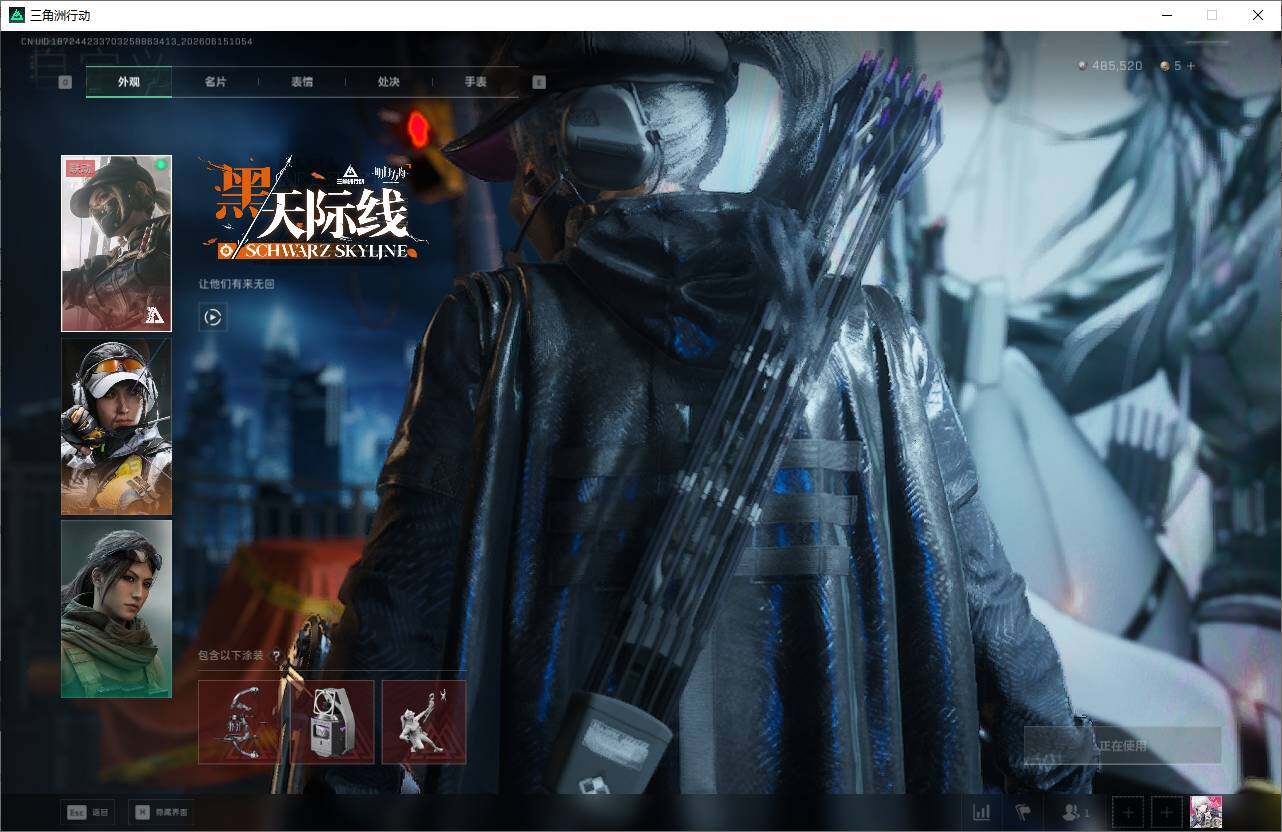
Task: Open the player avatar in bottom corner
Action: [1206, 812]
